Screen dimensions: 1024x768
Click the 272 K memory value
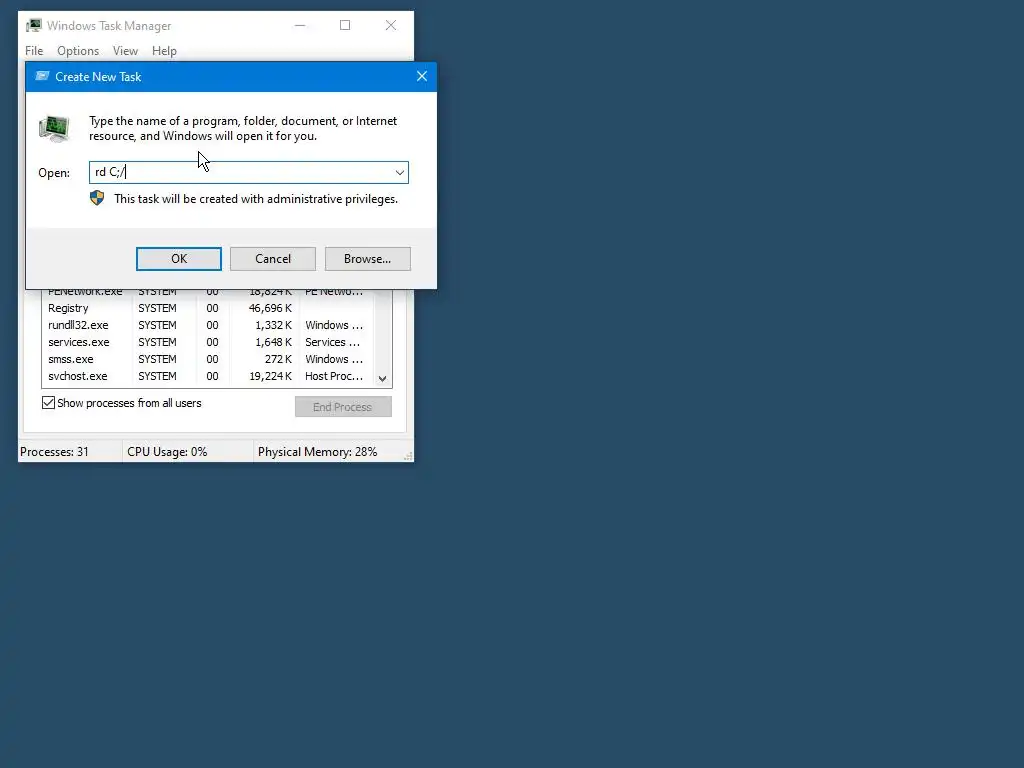click(x=278, y=359)
